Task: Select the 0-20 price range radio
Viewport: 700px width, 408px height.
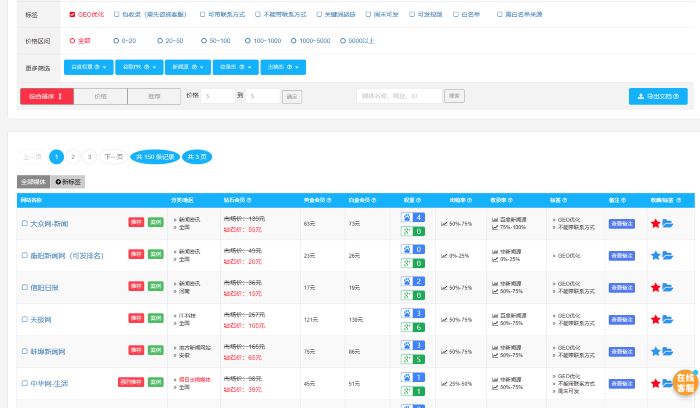Action: 116,41
